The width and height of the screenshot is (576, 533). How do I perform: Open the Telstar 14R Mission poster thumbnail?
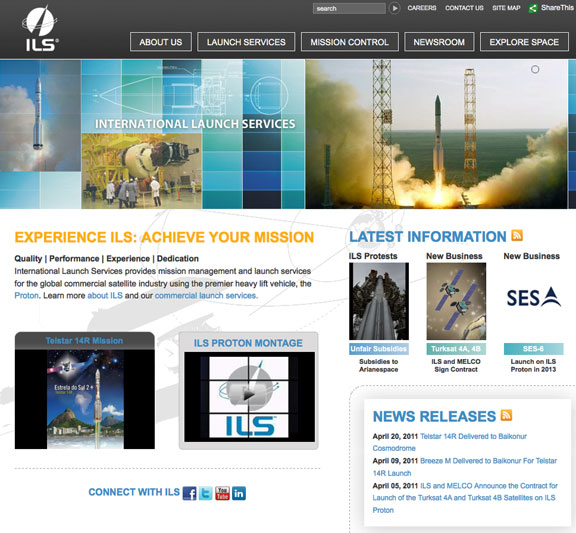point(85,399)
